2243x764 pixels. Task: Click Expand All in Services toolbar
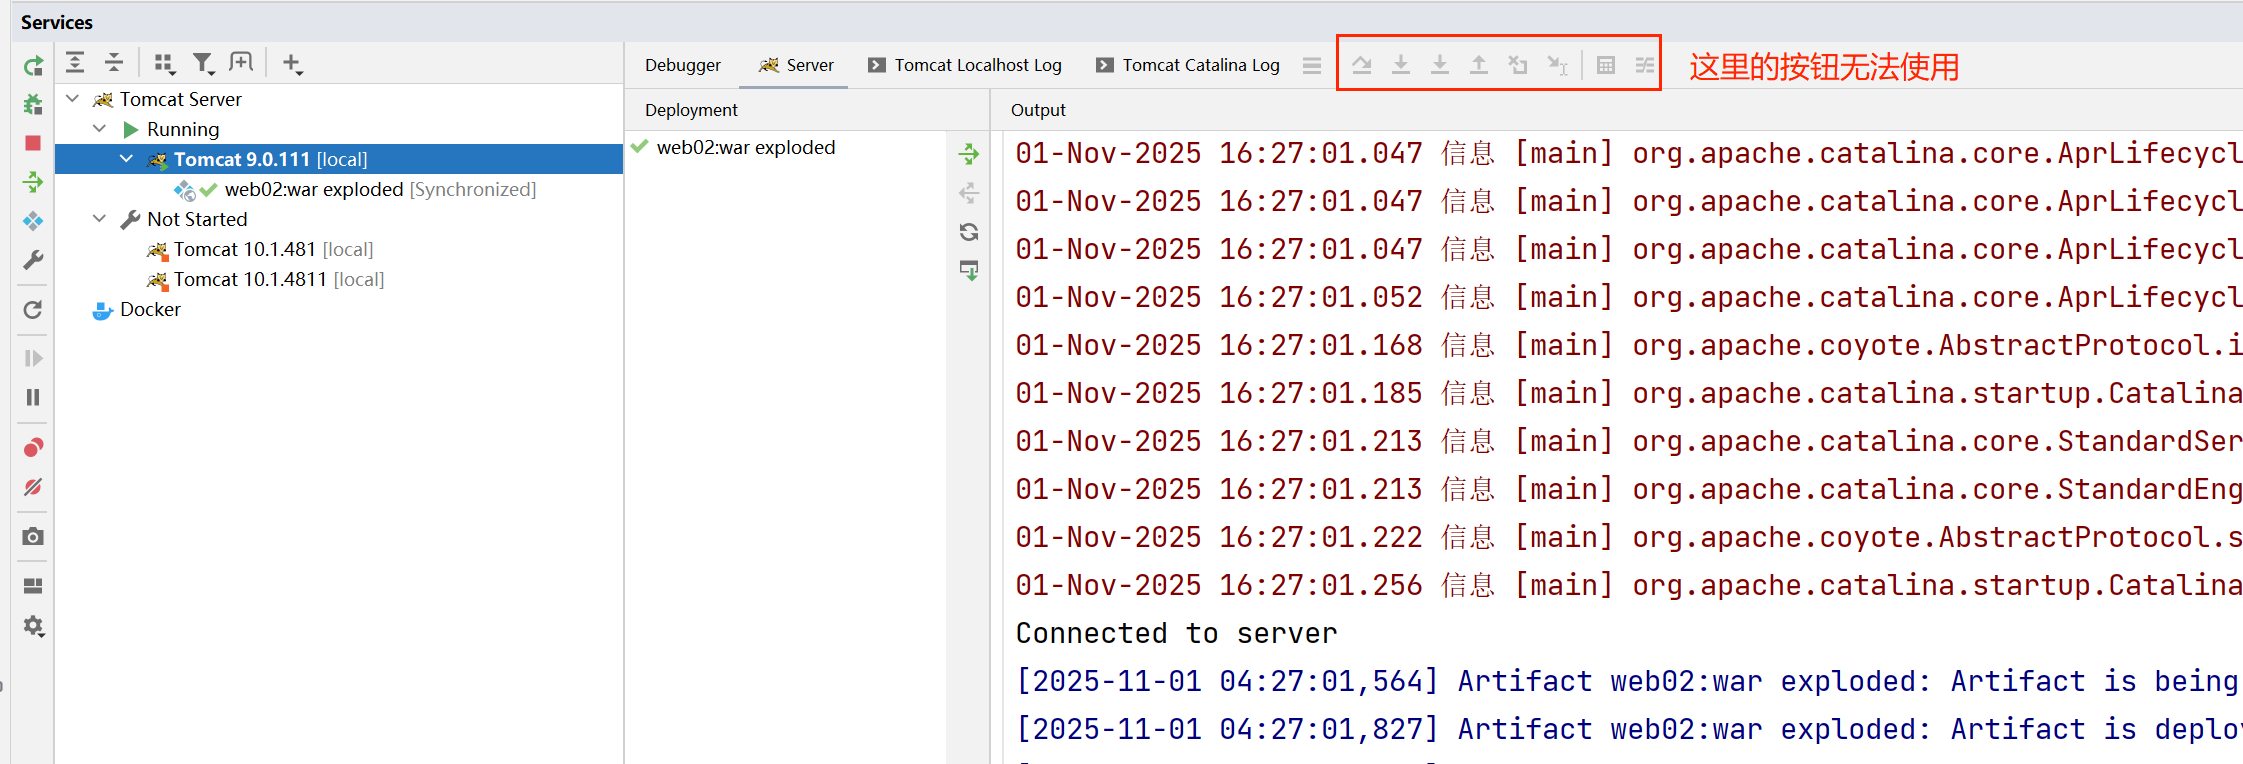pos(75,63)
